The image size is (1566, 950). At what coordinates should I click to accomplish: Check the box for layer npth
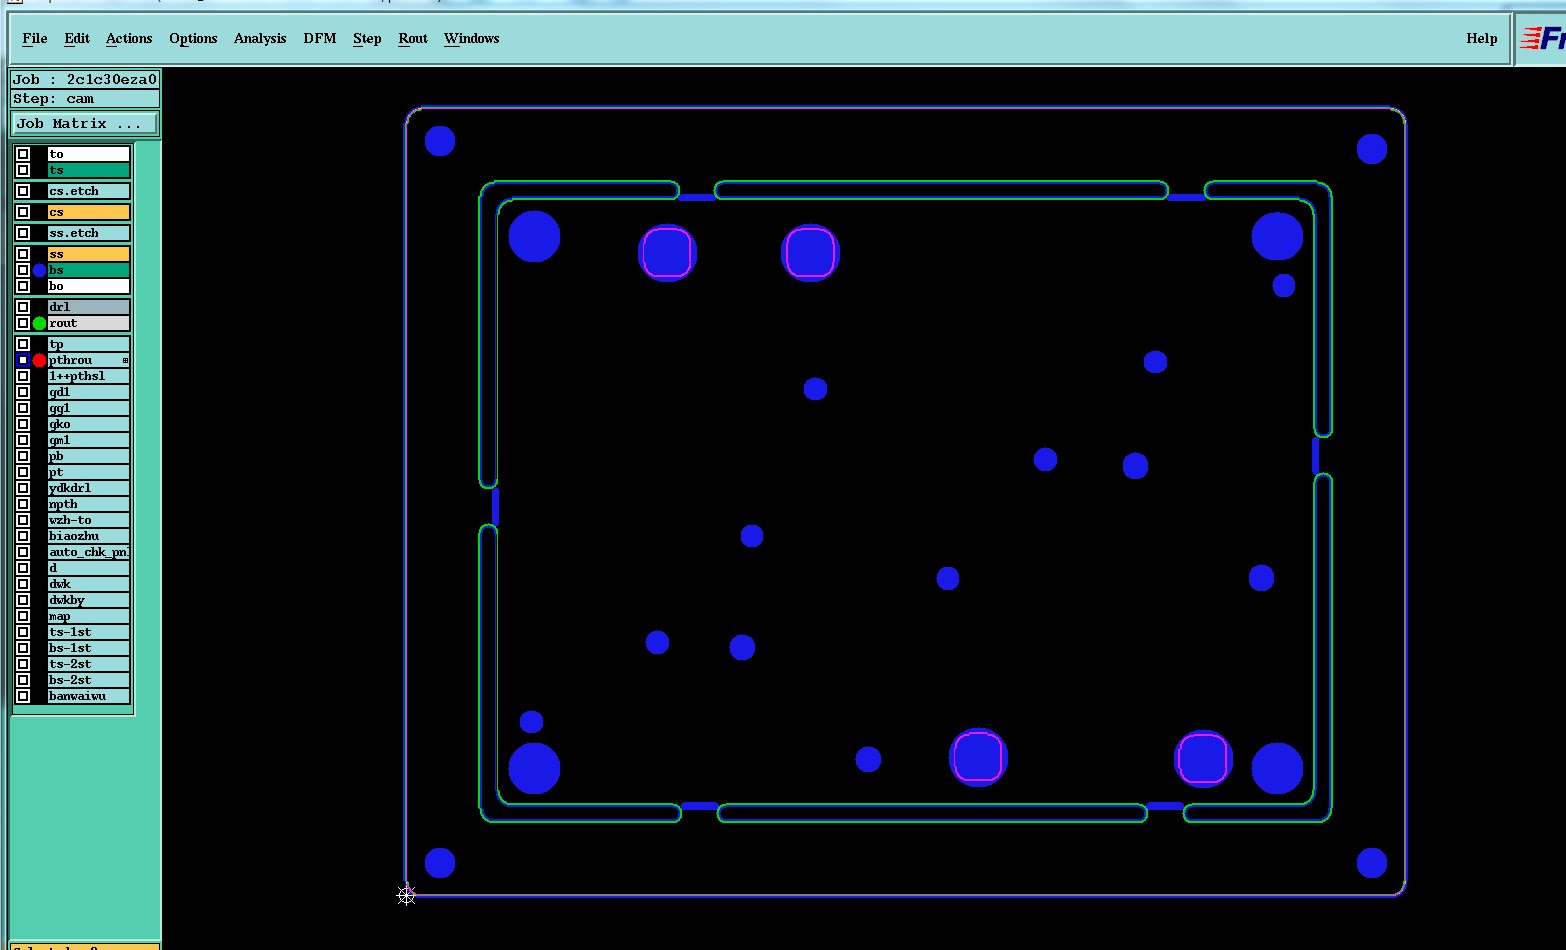click(23, 504)
